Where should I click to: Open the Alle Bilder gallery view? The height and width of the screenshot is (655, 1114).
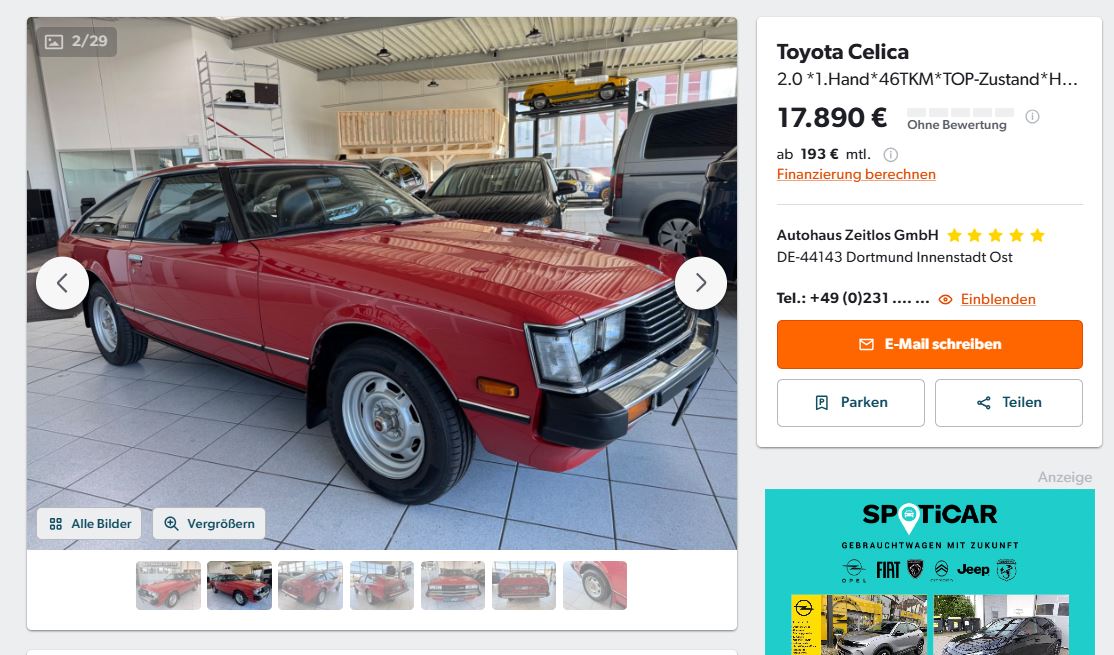pos(90,524)
